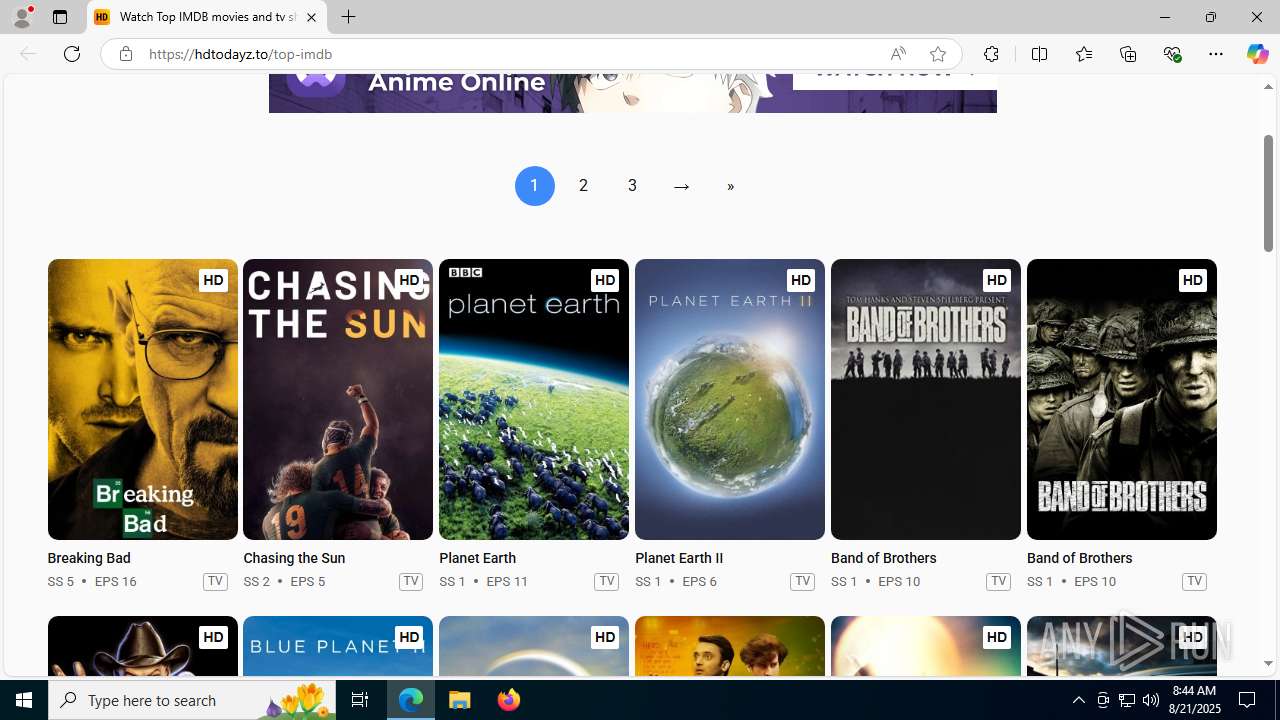Open the tab actions menu icon
The height and width of the screenshot is (720, 1280).
[60, 17]
